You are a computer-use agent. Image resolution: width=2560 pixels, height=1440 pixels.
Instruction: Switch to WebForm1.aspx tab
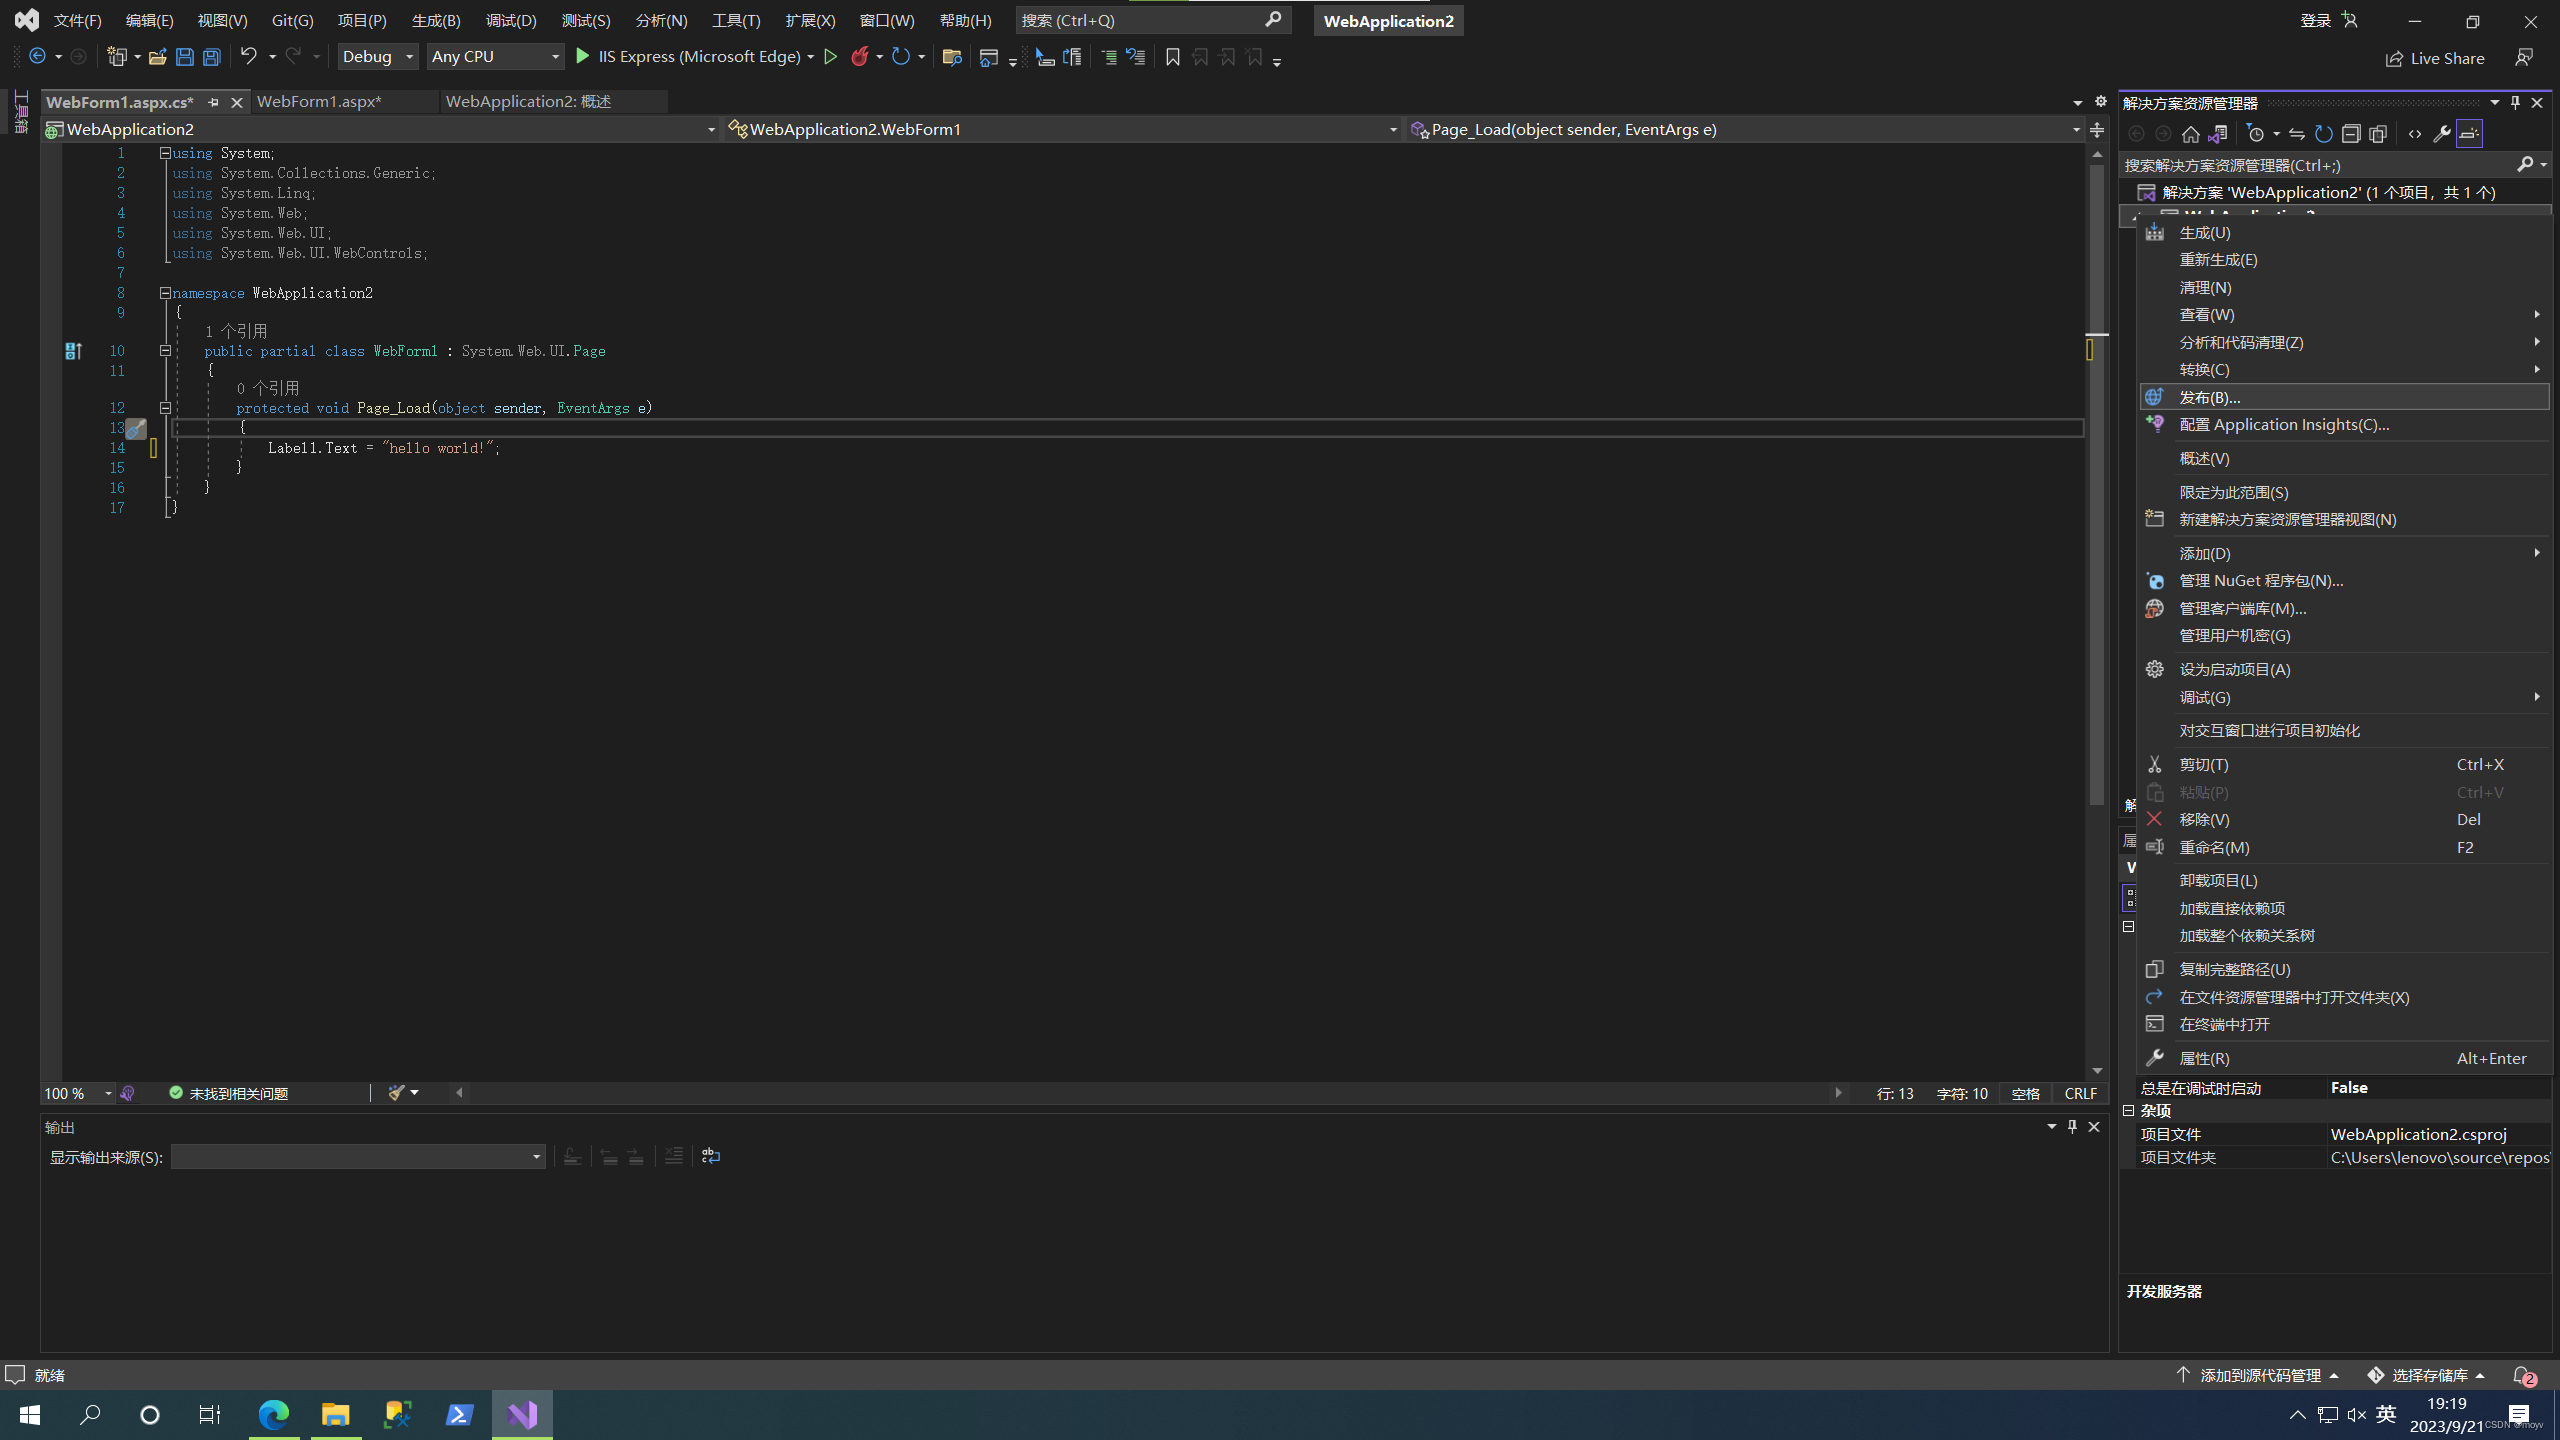coord(319,102)
